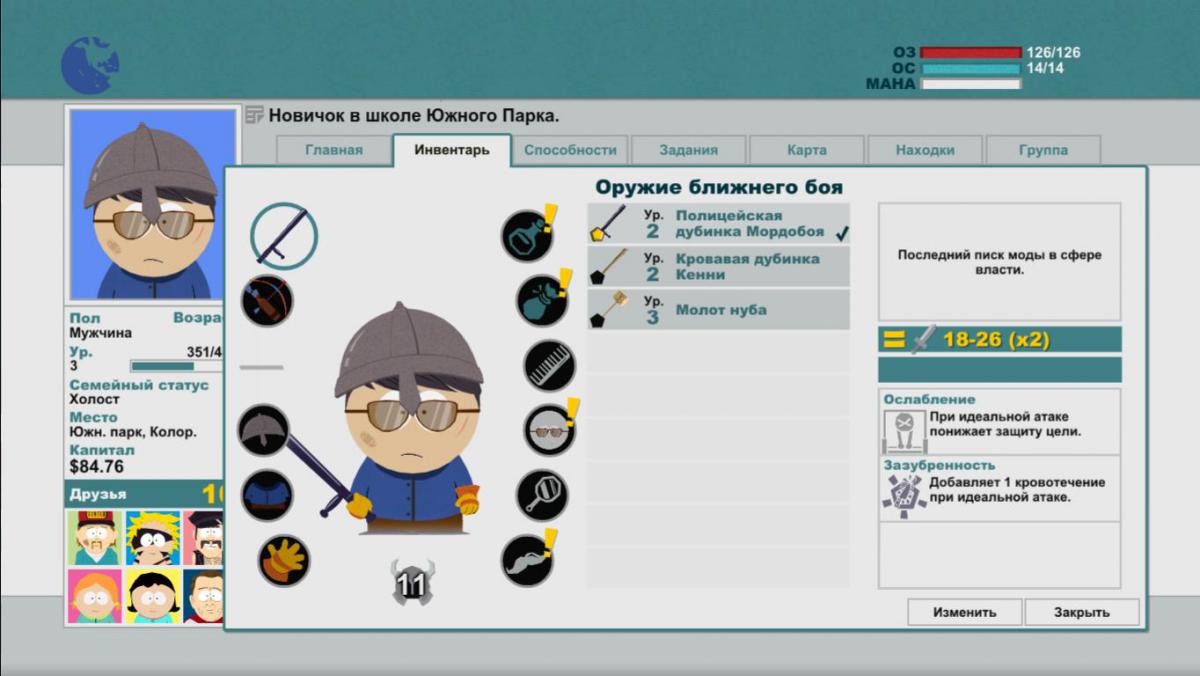Select the glasses accessory slot
The height and width of the screenshot is (676, 1200).
pyautogui.click(x=549, y=430)
